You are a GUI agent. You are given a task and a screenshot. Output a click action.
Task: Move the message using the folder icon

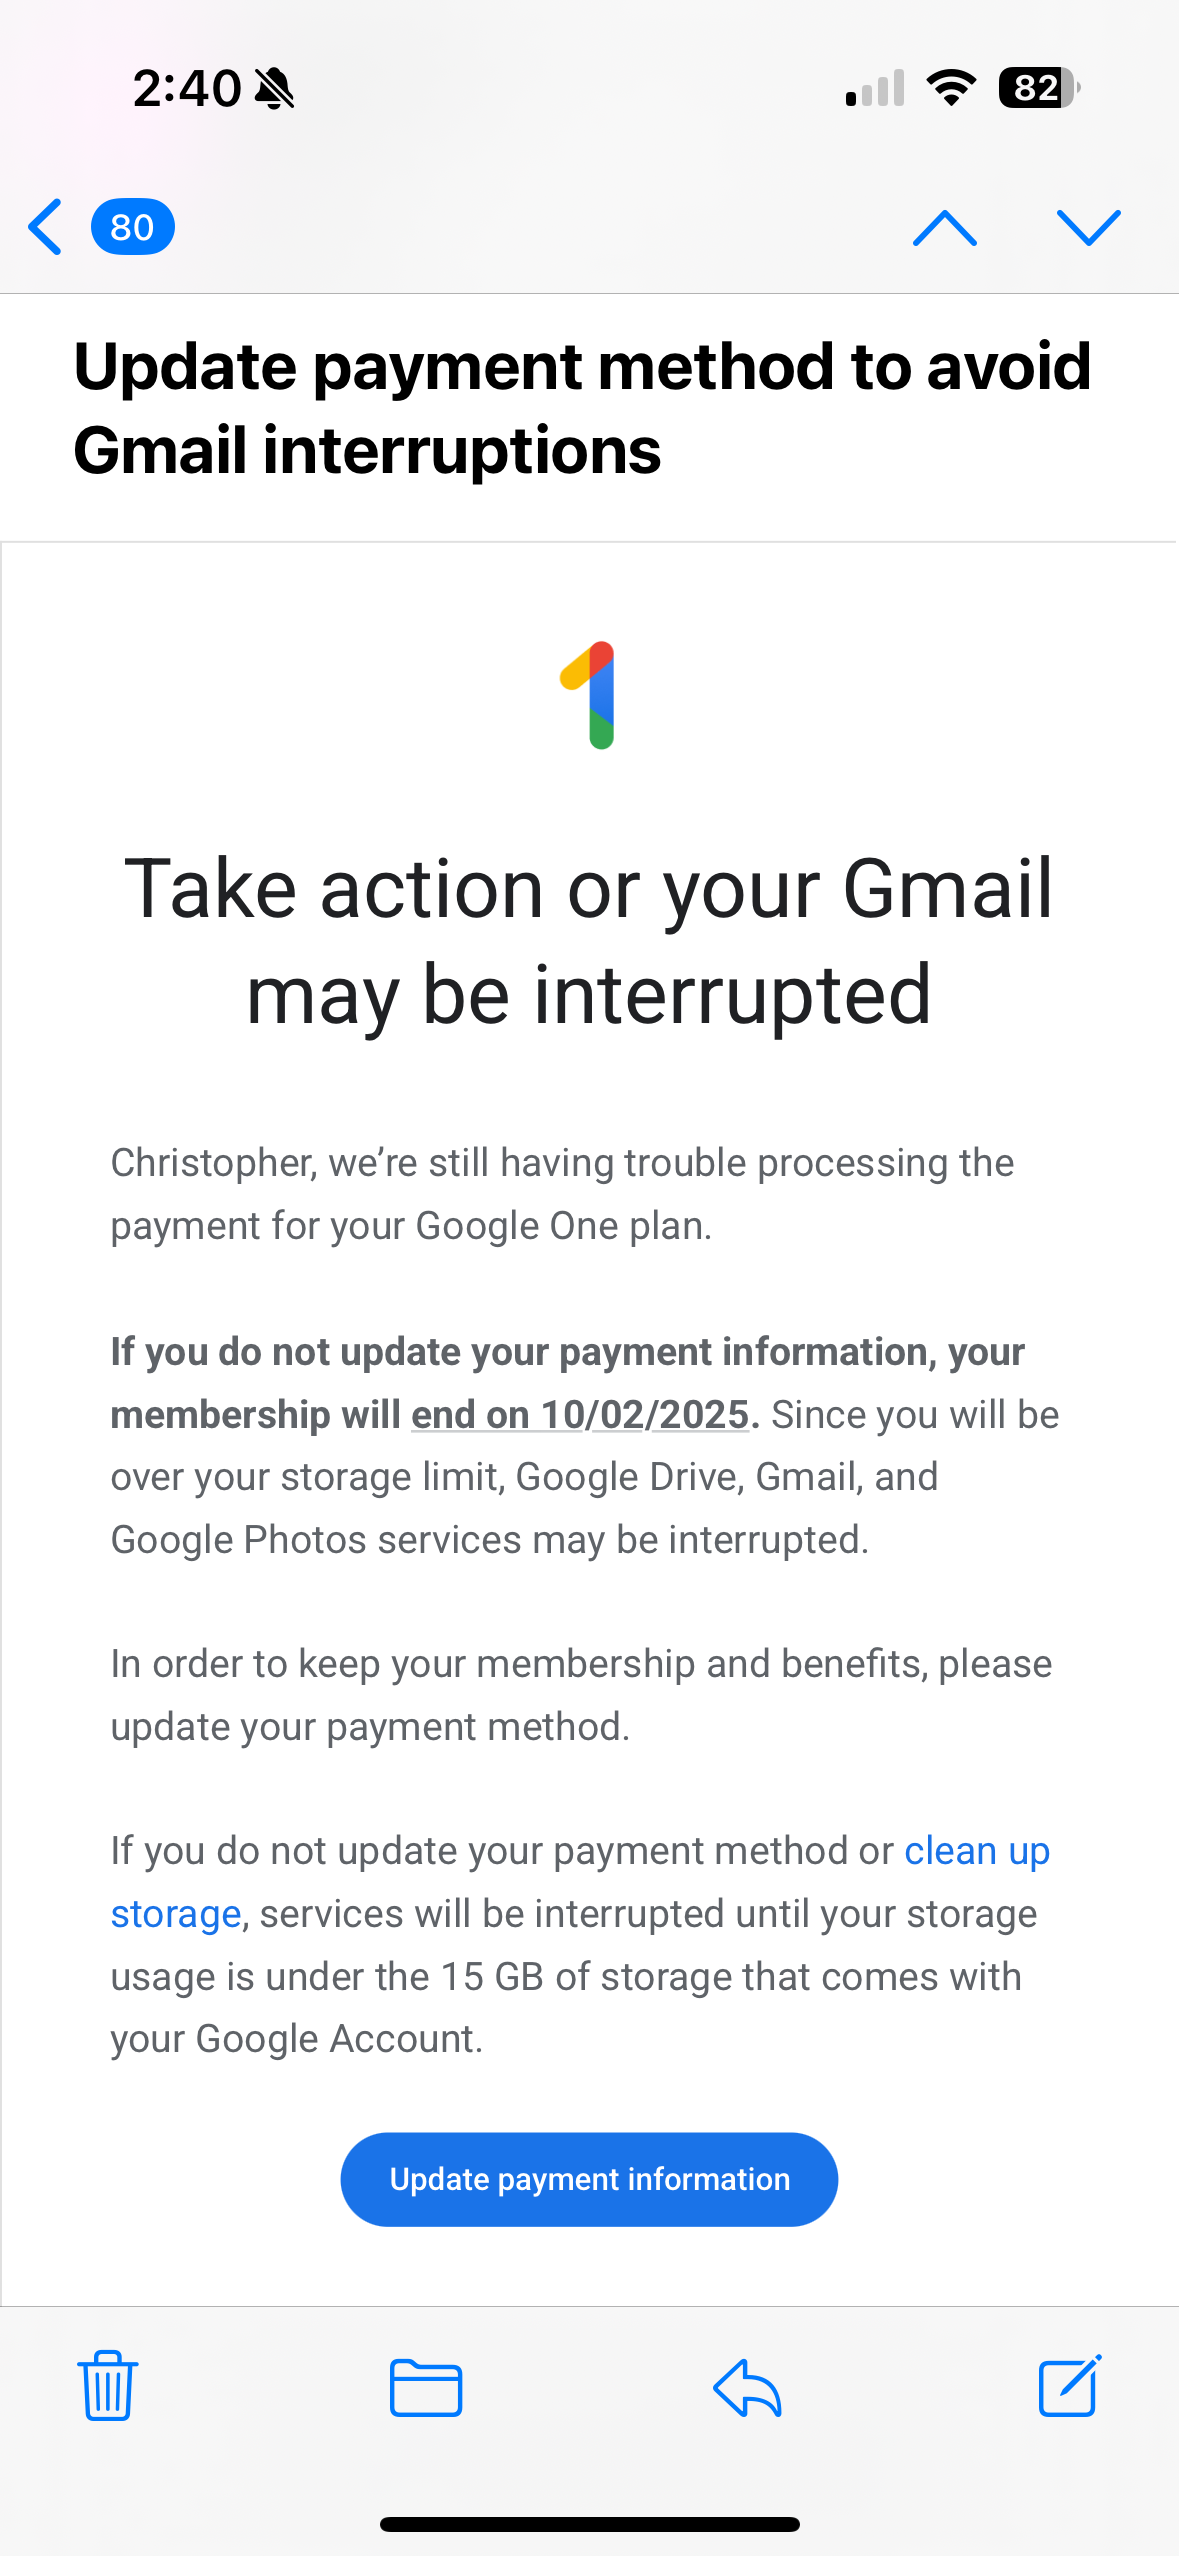pyautogui.click(x=426, y=2387)
